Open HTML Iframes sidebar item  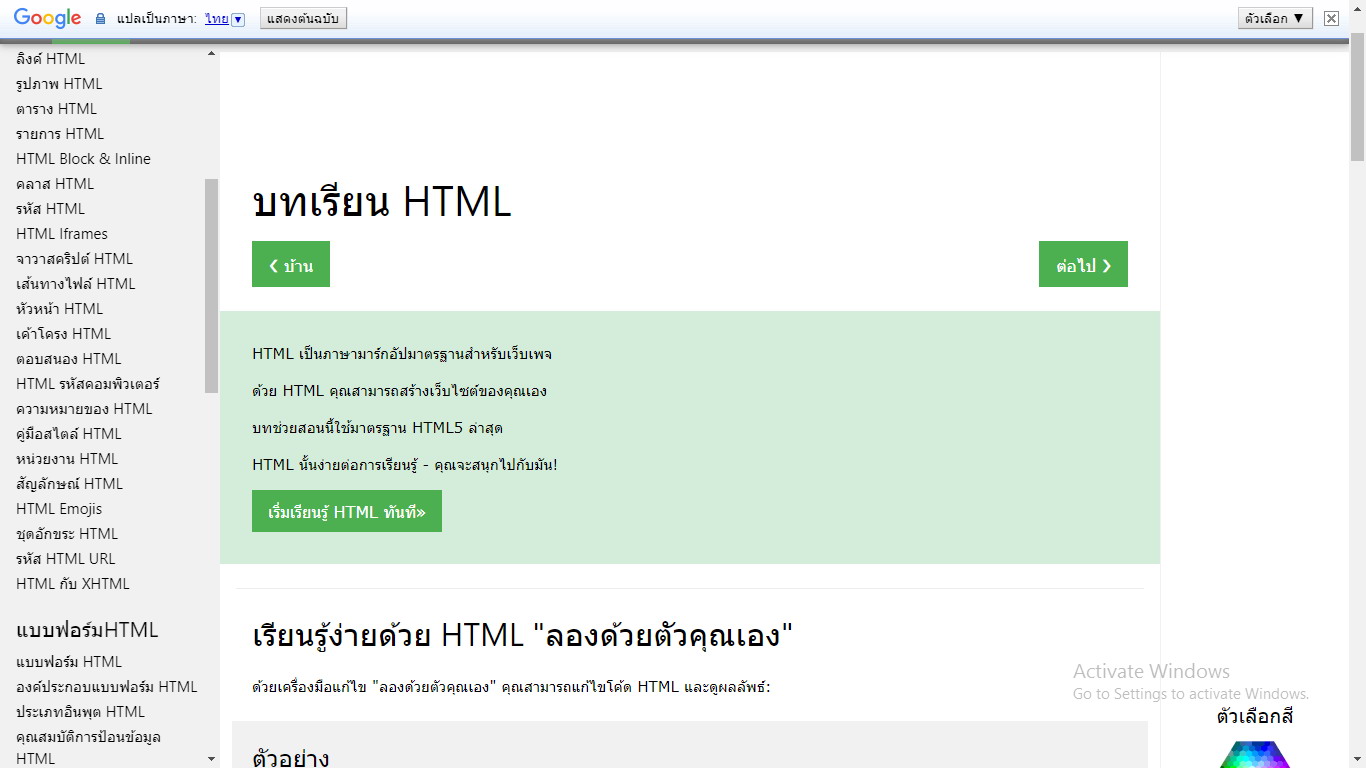coord(62,234)
